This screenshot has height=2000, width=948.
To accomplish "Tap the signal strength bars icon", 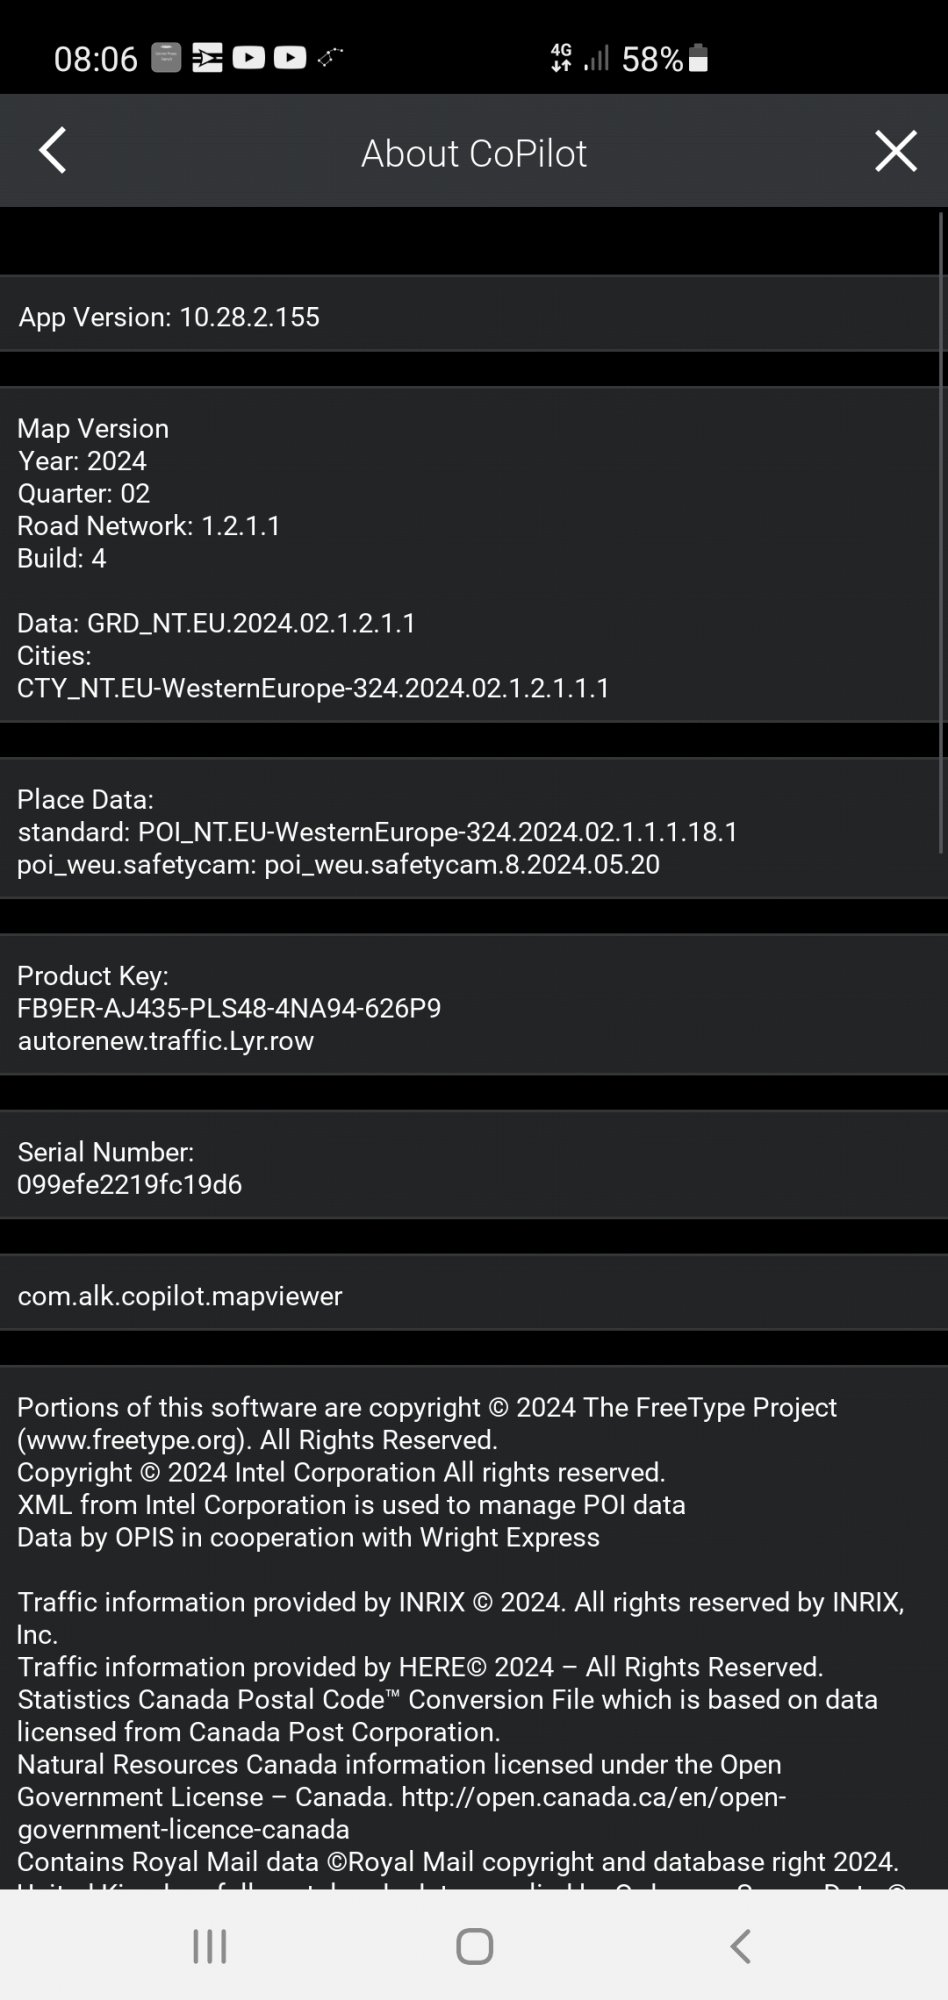I will coord(597,58).
